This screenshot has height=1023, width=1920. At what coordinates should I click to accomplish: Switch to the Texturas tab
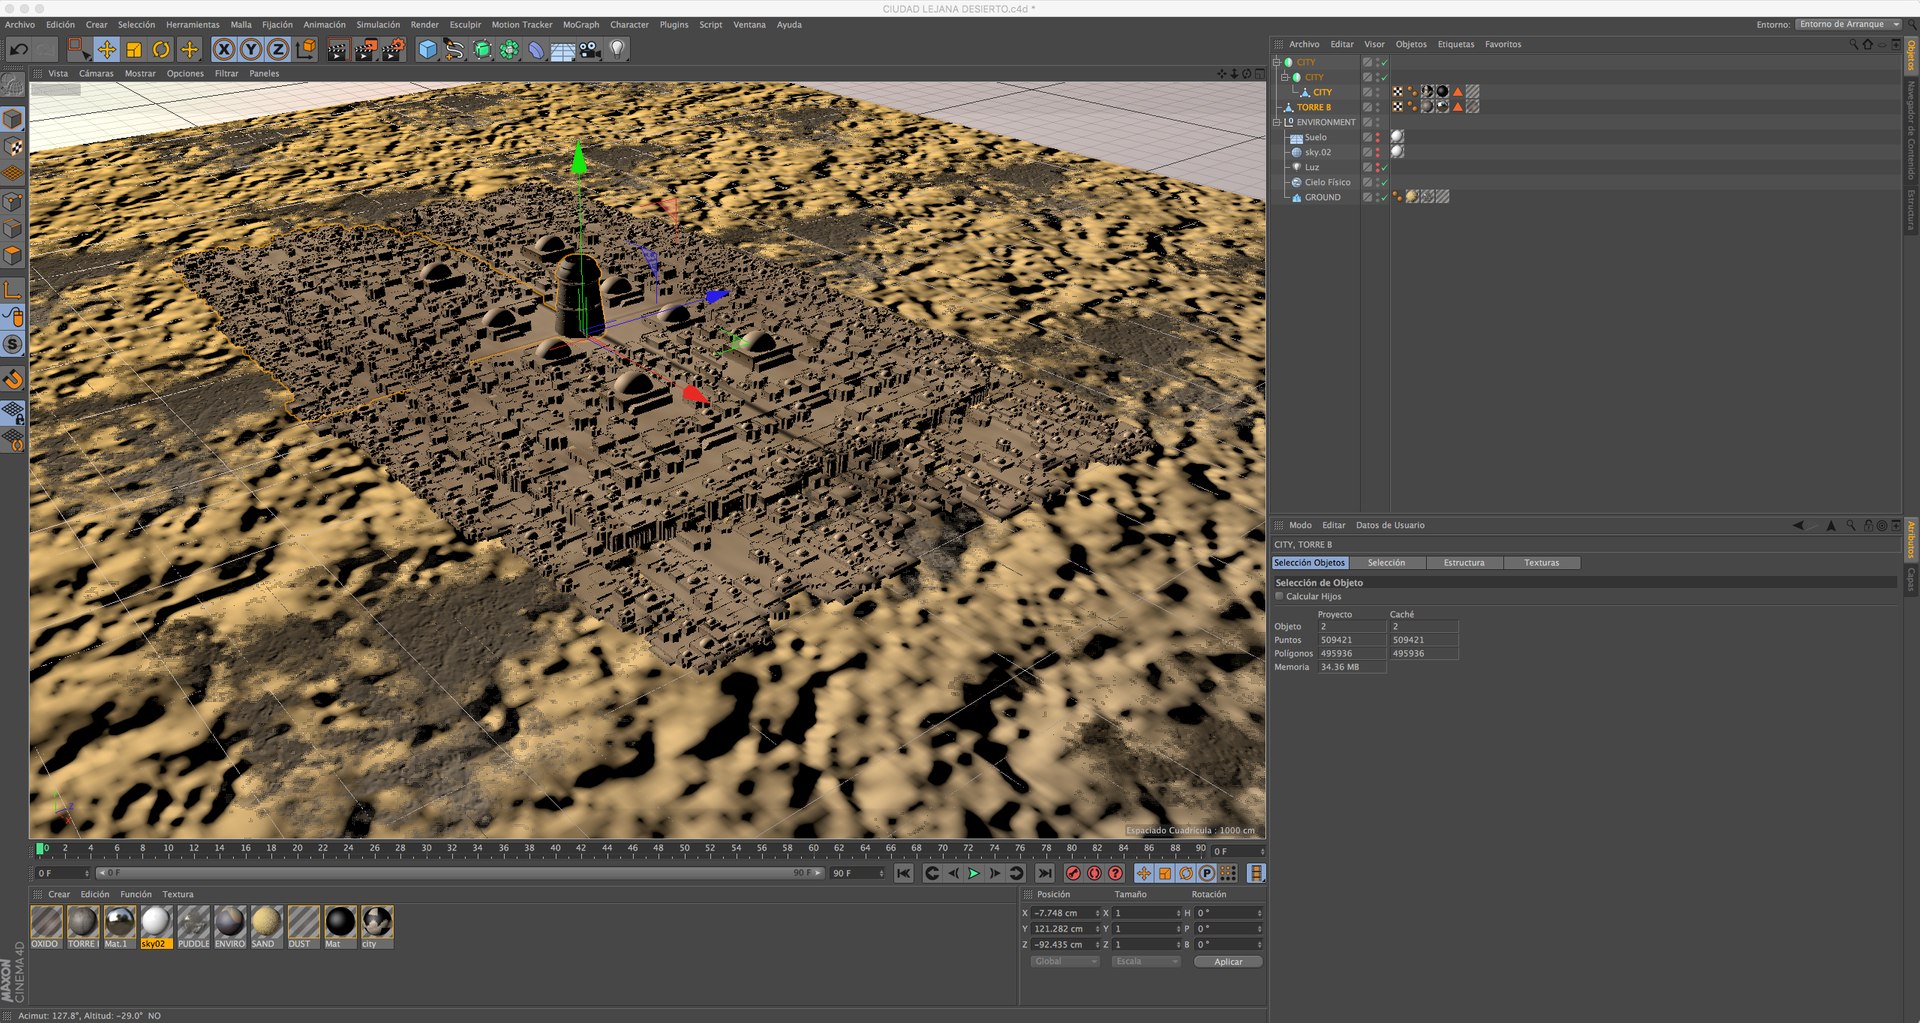[x=1541, y=563]
